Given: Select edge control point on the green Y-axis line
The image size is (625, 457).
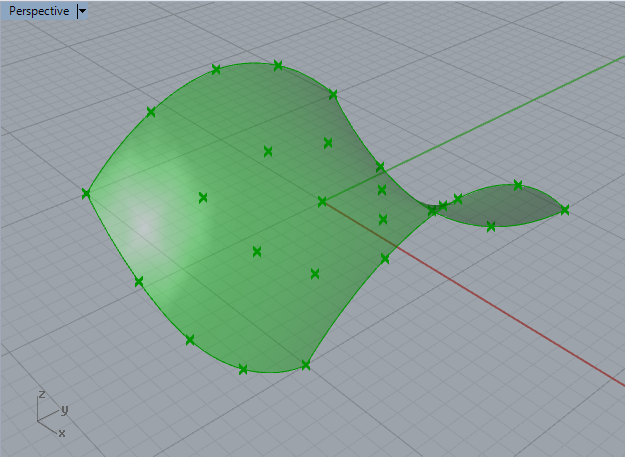Looking at the screenshot, I should coord(380,167).
